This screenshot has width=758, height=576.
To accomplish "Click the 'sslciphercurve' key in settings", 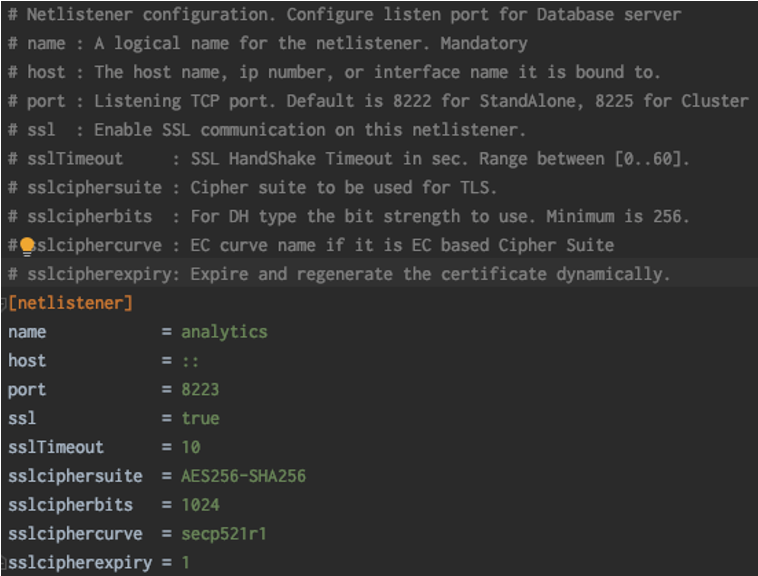I will point(75,534).
